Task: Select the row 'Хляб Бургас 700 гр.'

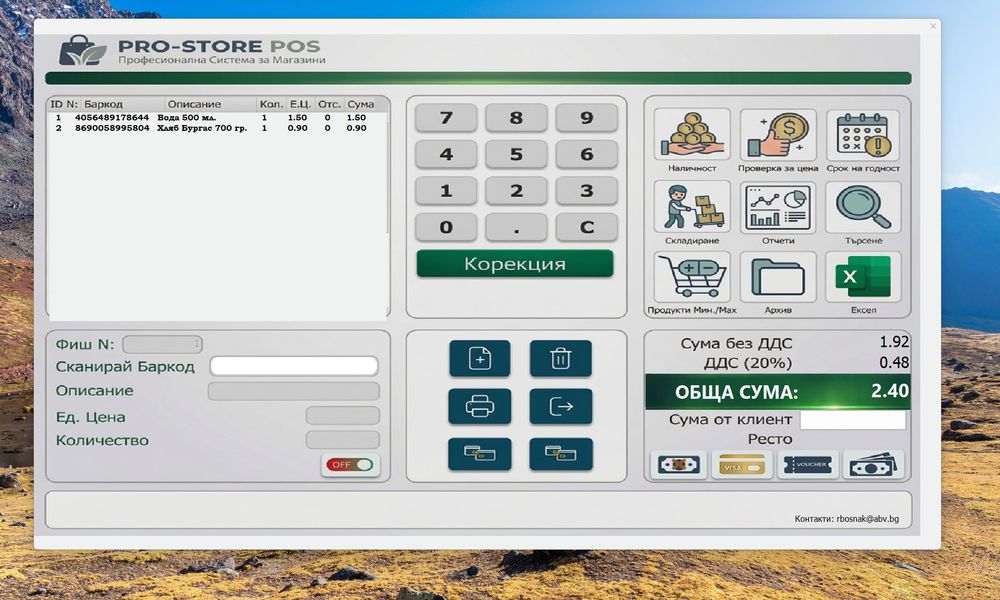Action: click(217, 128)
